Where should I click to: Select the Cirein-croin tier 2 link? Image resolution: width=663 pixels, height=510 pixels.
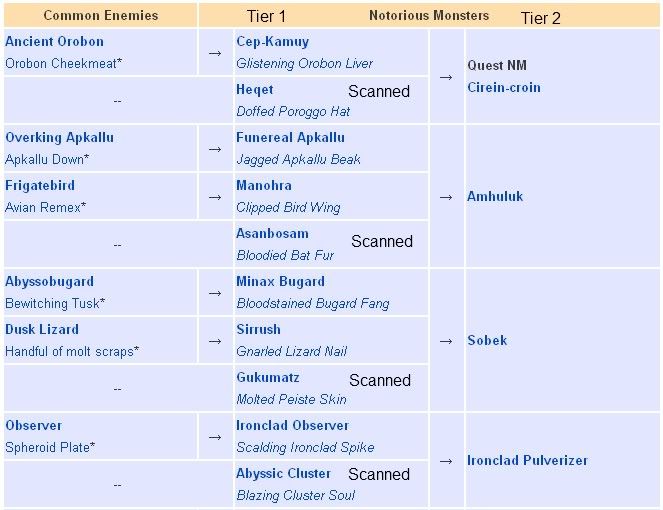click(503, 87)
